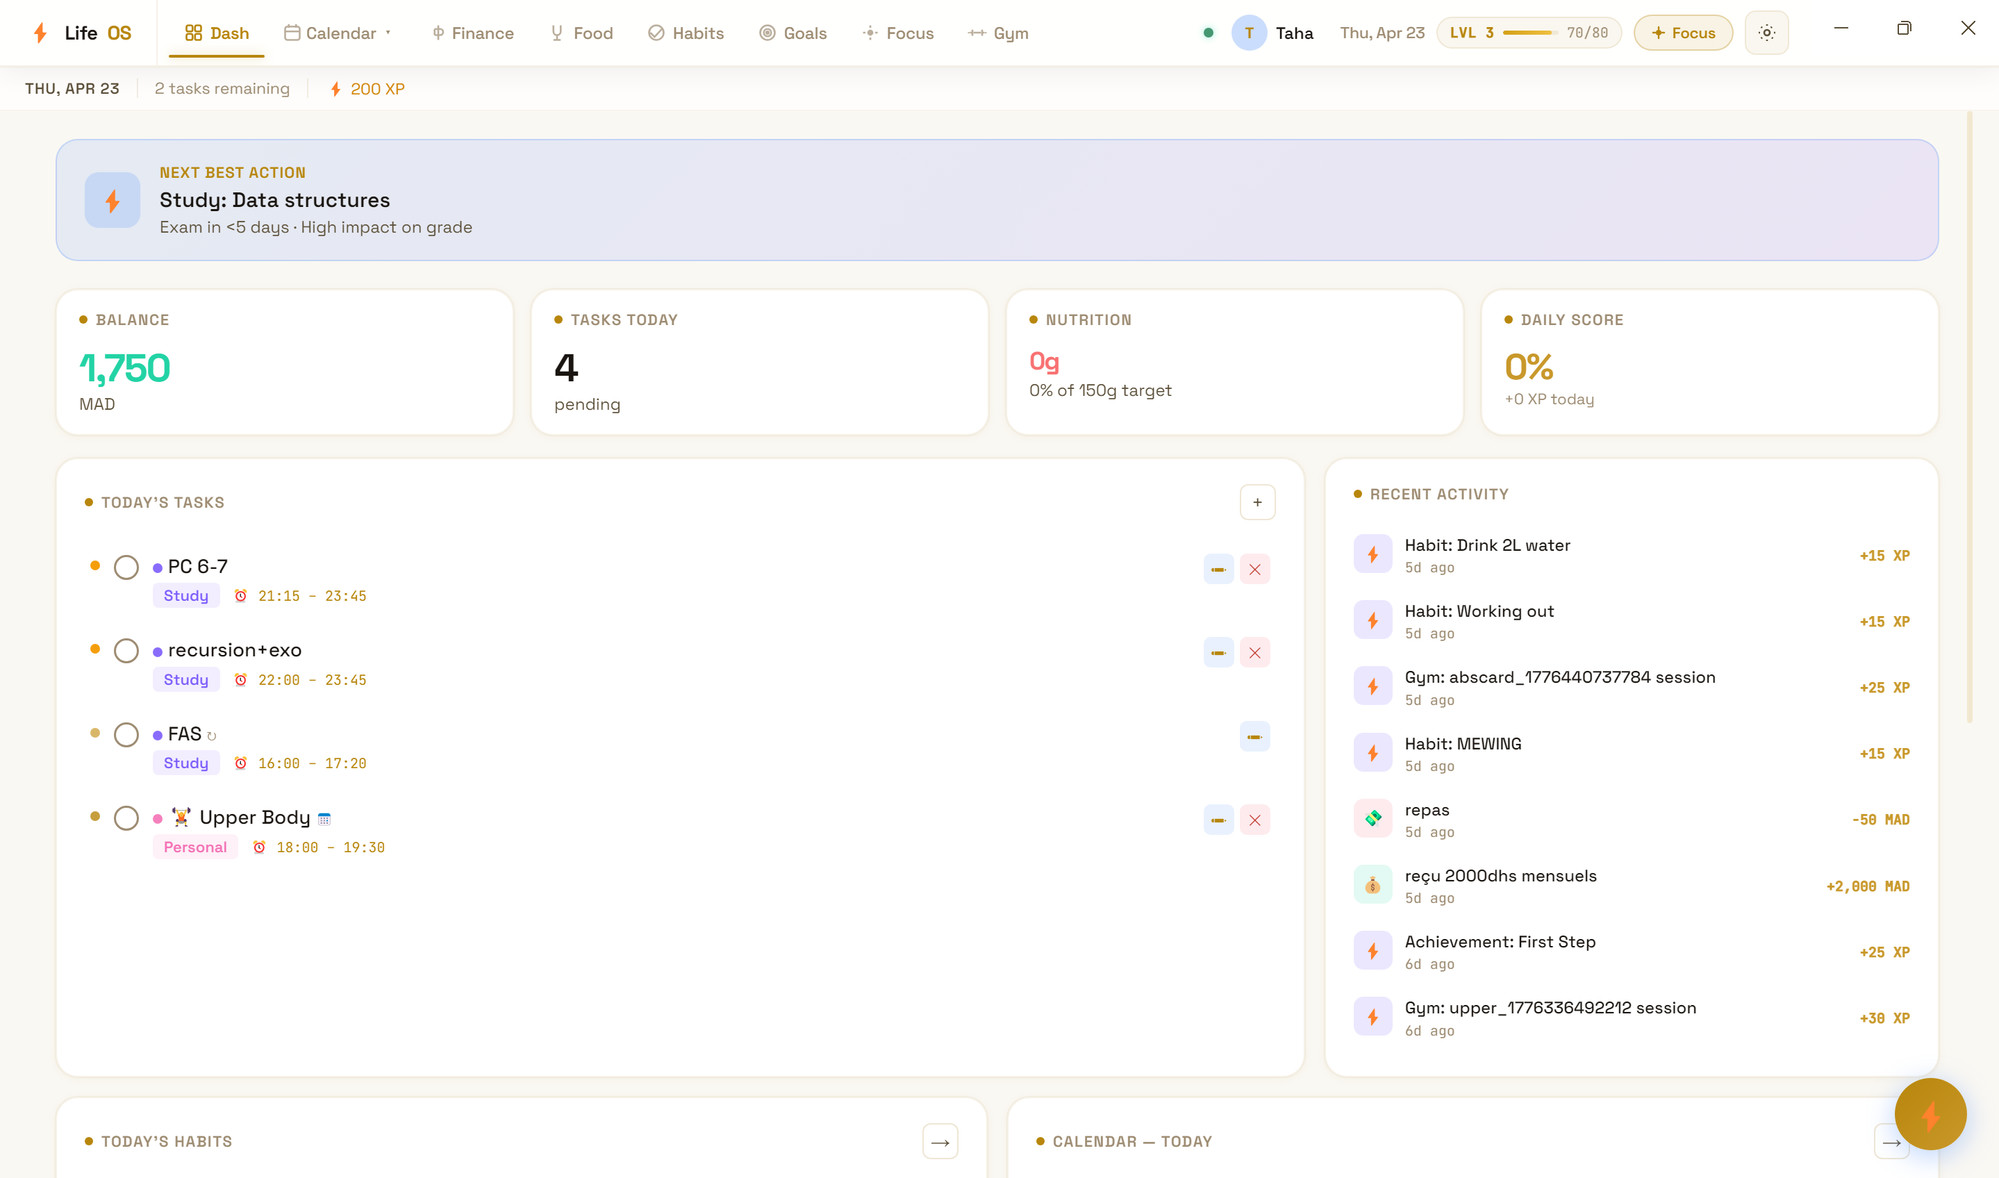1999x1178 pixels.
Task: Open the Calendar section icon
Action: (x=291, y=32)
